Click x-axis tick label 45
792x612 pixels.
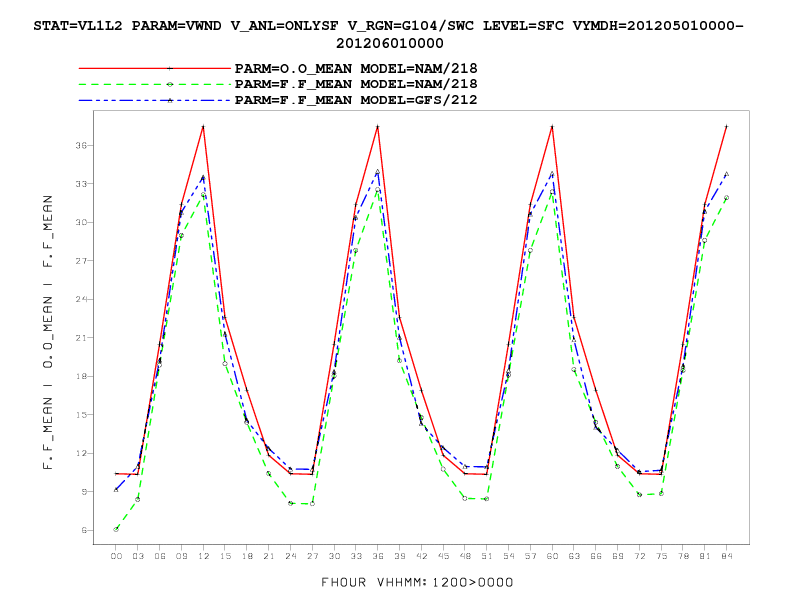[x=443, y=556]
